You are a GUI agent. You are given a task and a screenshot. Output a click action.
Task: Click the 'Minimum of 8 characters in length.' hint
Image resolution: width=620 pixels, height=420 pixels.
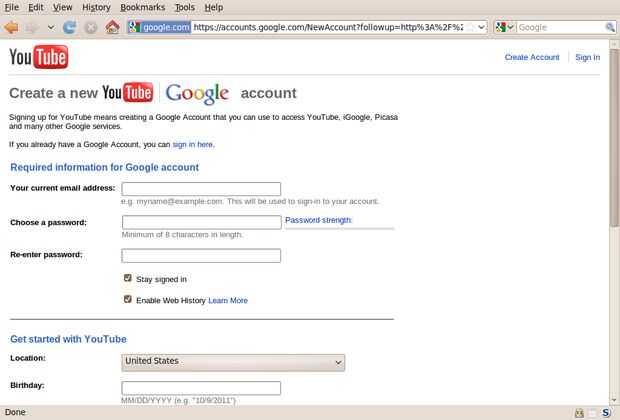pos(182,235)
